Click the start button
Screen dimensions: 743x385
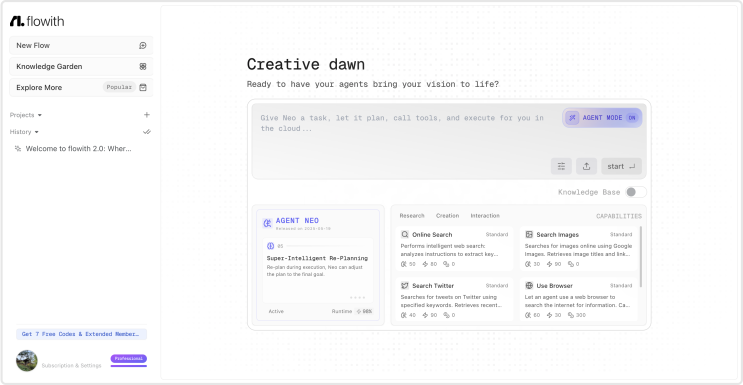tap(621, 166)
